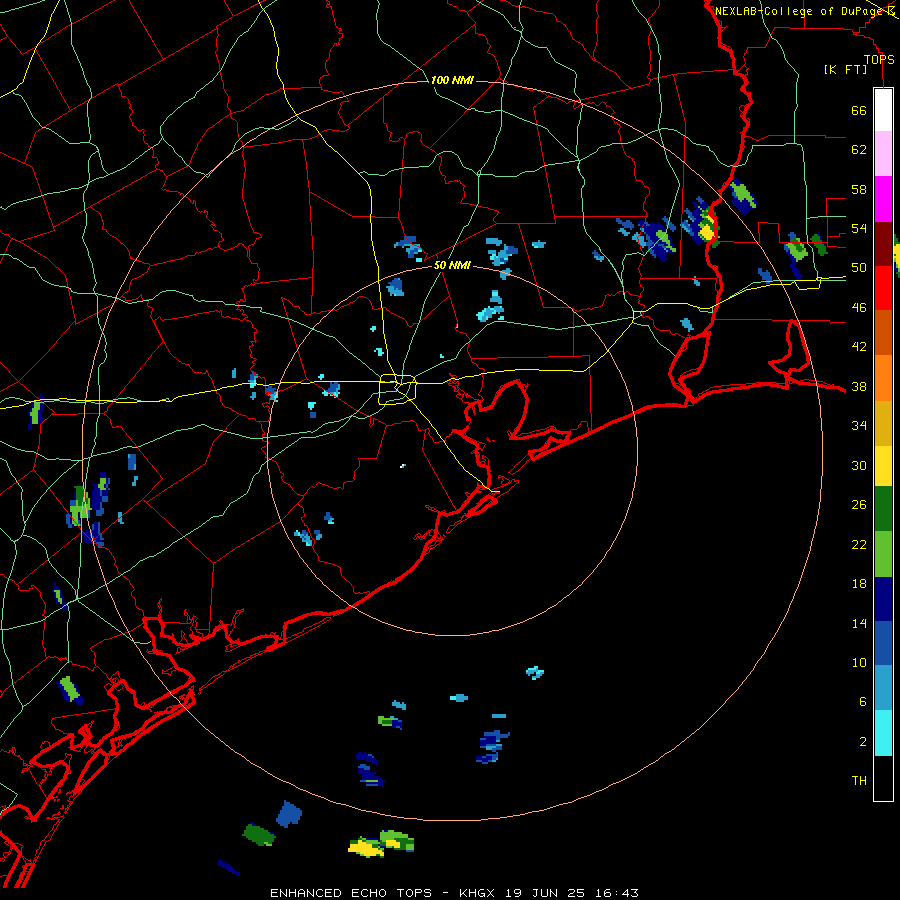Click the 'KHGX' radar site identifier
Screen dimensions: 900x900
click(479, 893)
